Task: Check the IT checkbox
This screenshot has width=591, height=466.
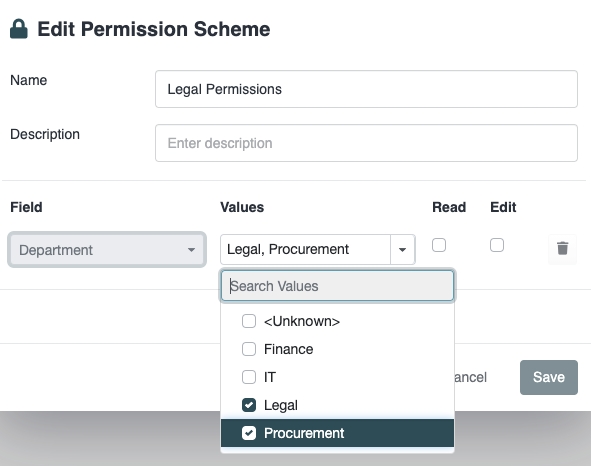Action: (x=249, y=377)
